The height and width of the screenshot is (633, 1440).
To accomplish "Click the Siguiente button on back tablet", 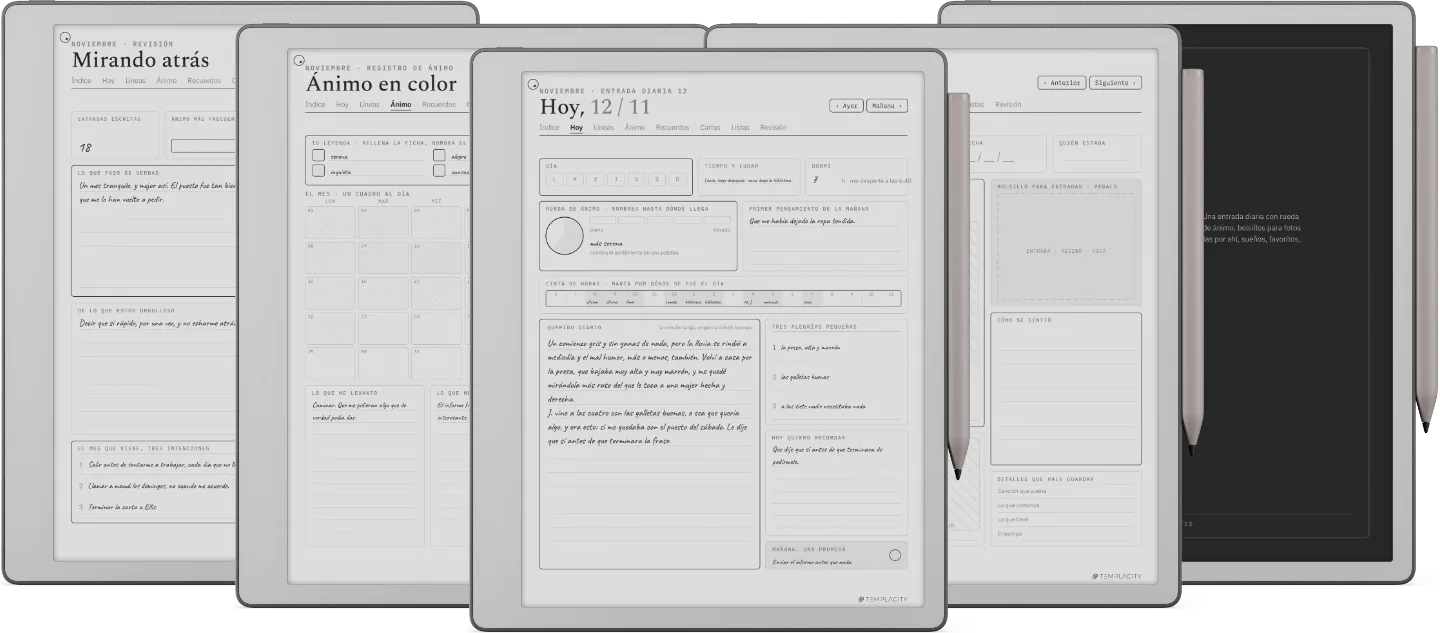I will [1114, 83].
